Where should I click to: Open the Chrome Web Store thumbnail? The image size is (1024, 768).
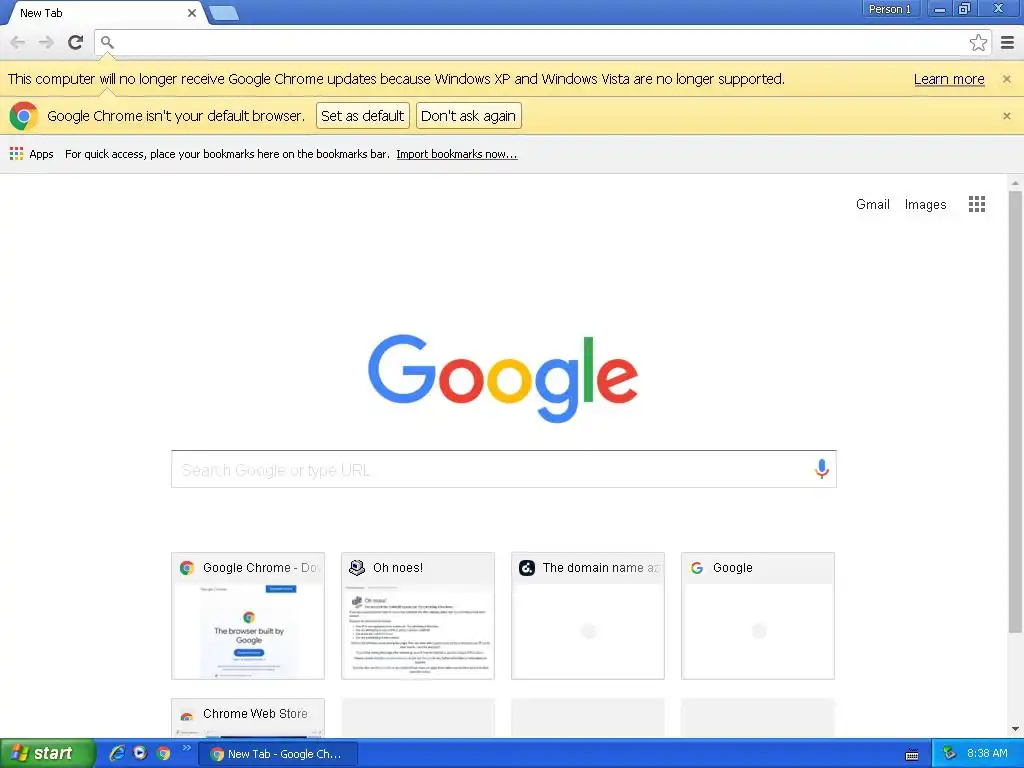click(248, 717)
